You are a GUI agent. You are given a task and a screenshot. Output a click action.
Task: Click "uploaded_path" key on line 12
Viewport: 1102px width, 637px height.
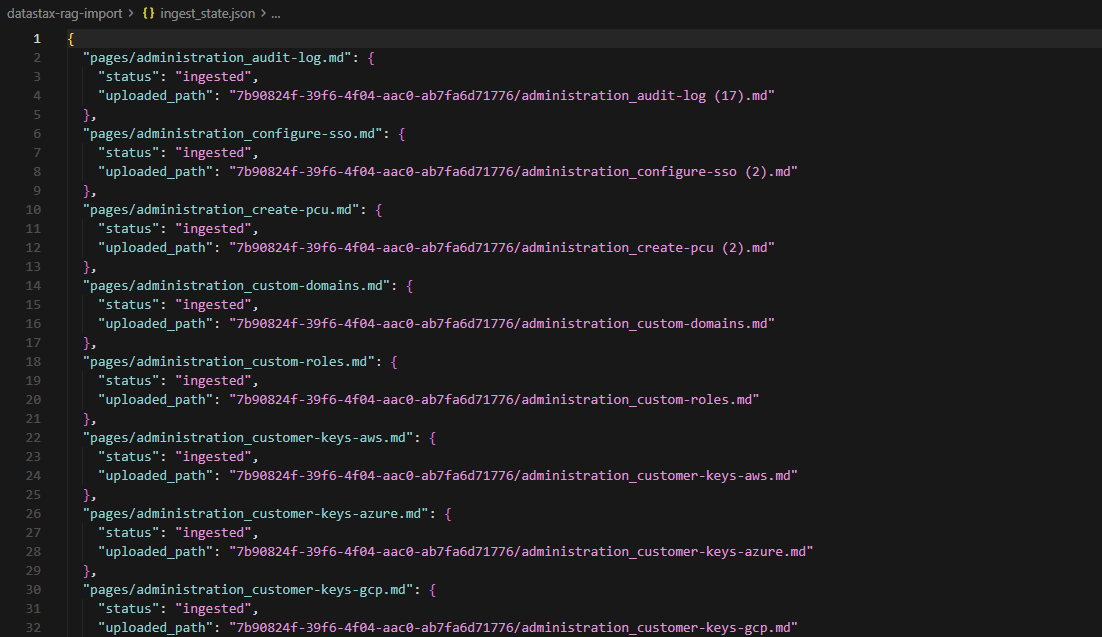tap(155, 247)
